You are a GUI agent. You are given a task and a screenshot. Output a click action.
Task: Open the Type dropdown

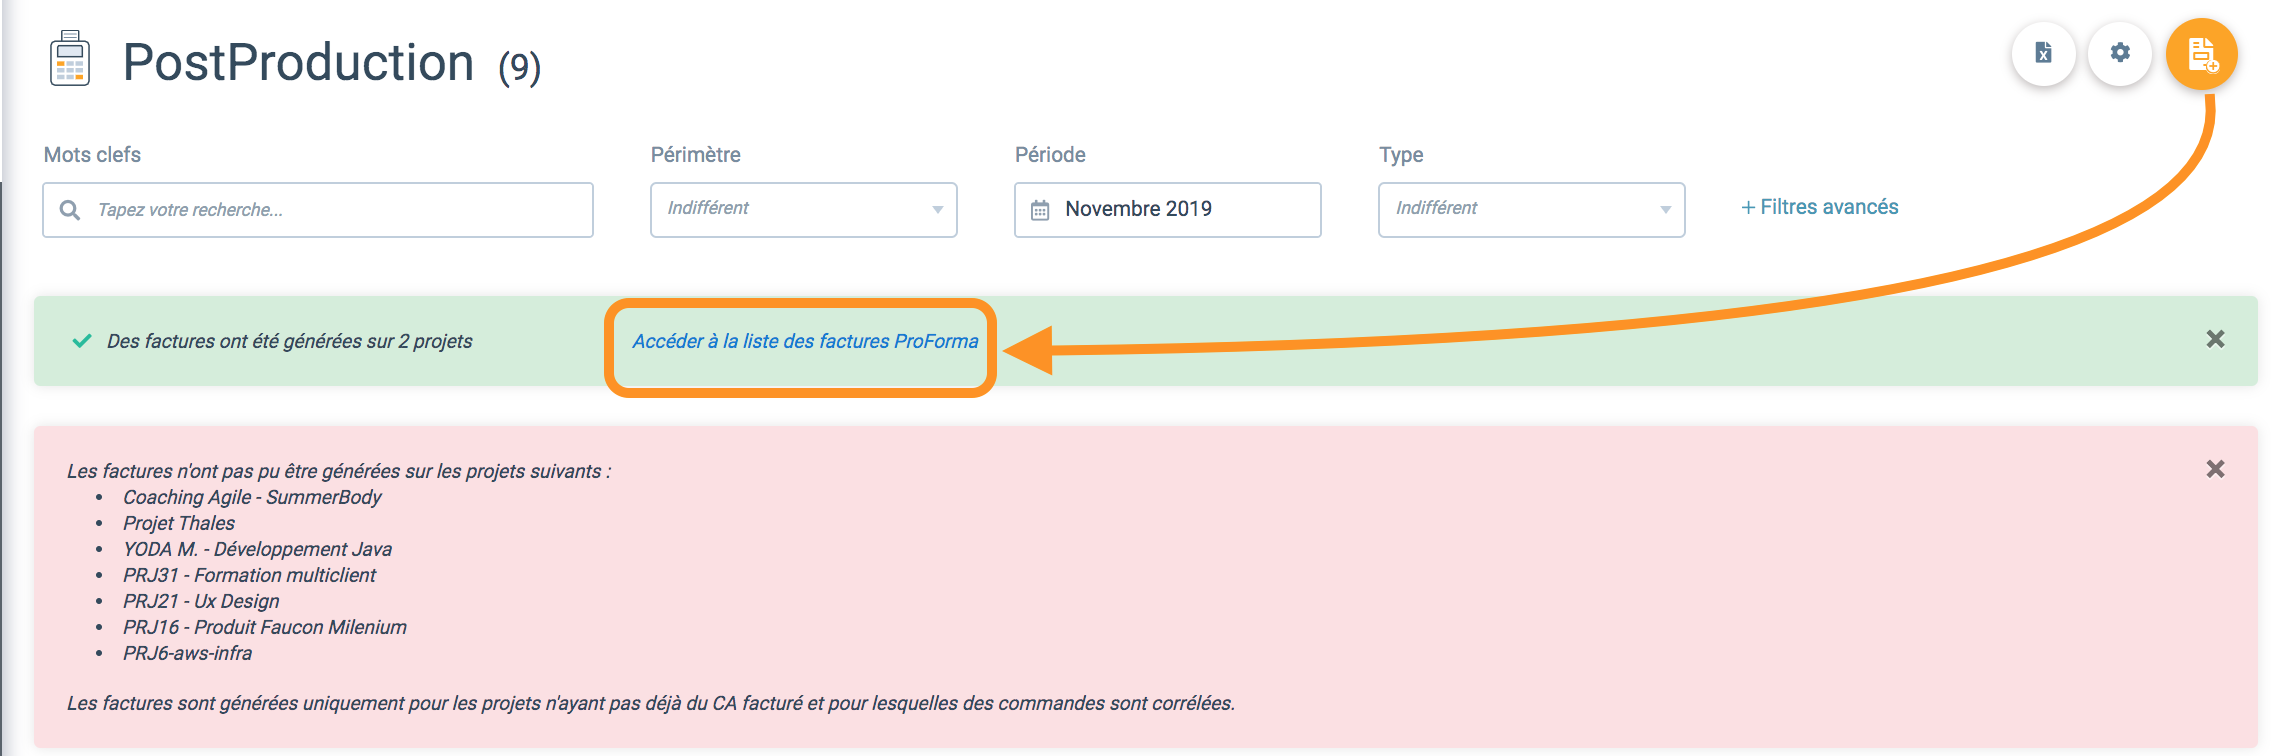click(1531, 209)
